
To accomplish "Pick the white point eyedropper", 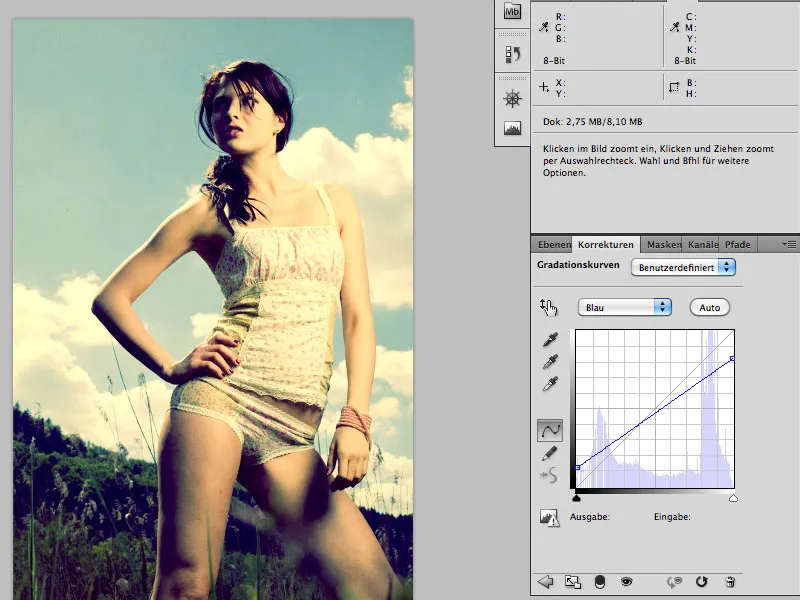I will click(549, 384).
